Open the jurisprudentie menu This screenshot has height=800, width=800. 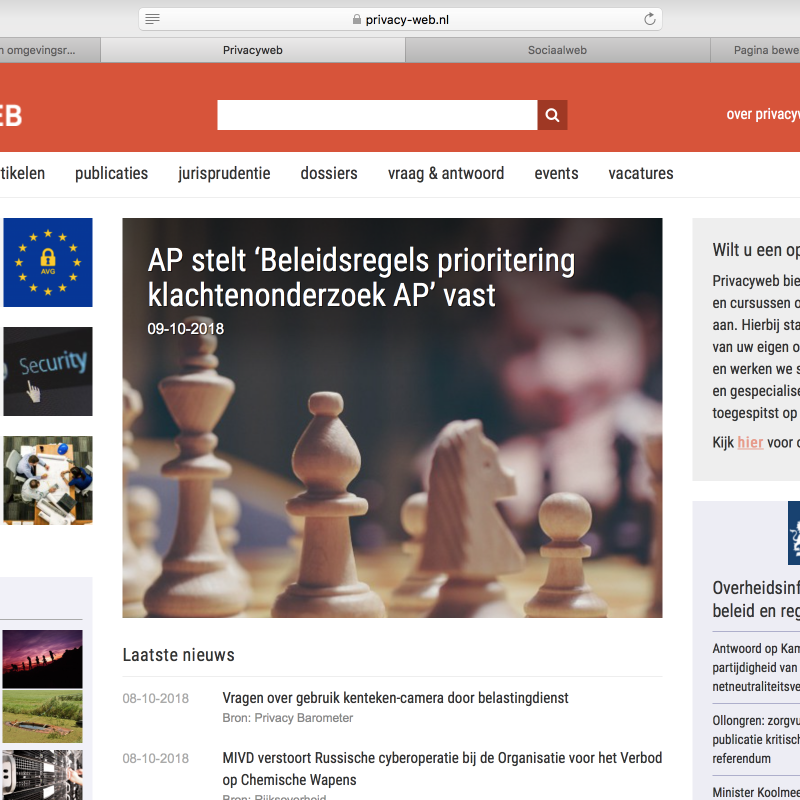tap(224, 173)
